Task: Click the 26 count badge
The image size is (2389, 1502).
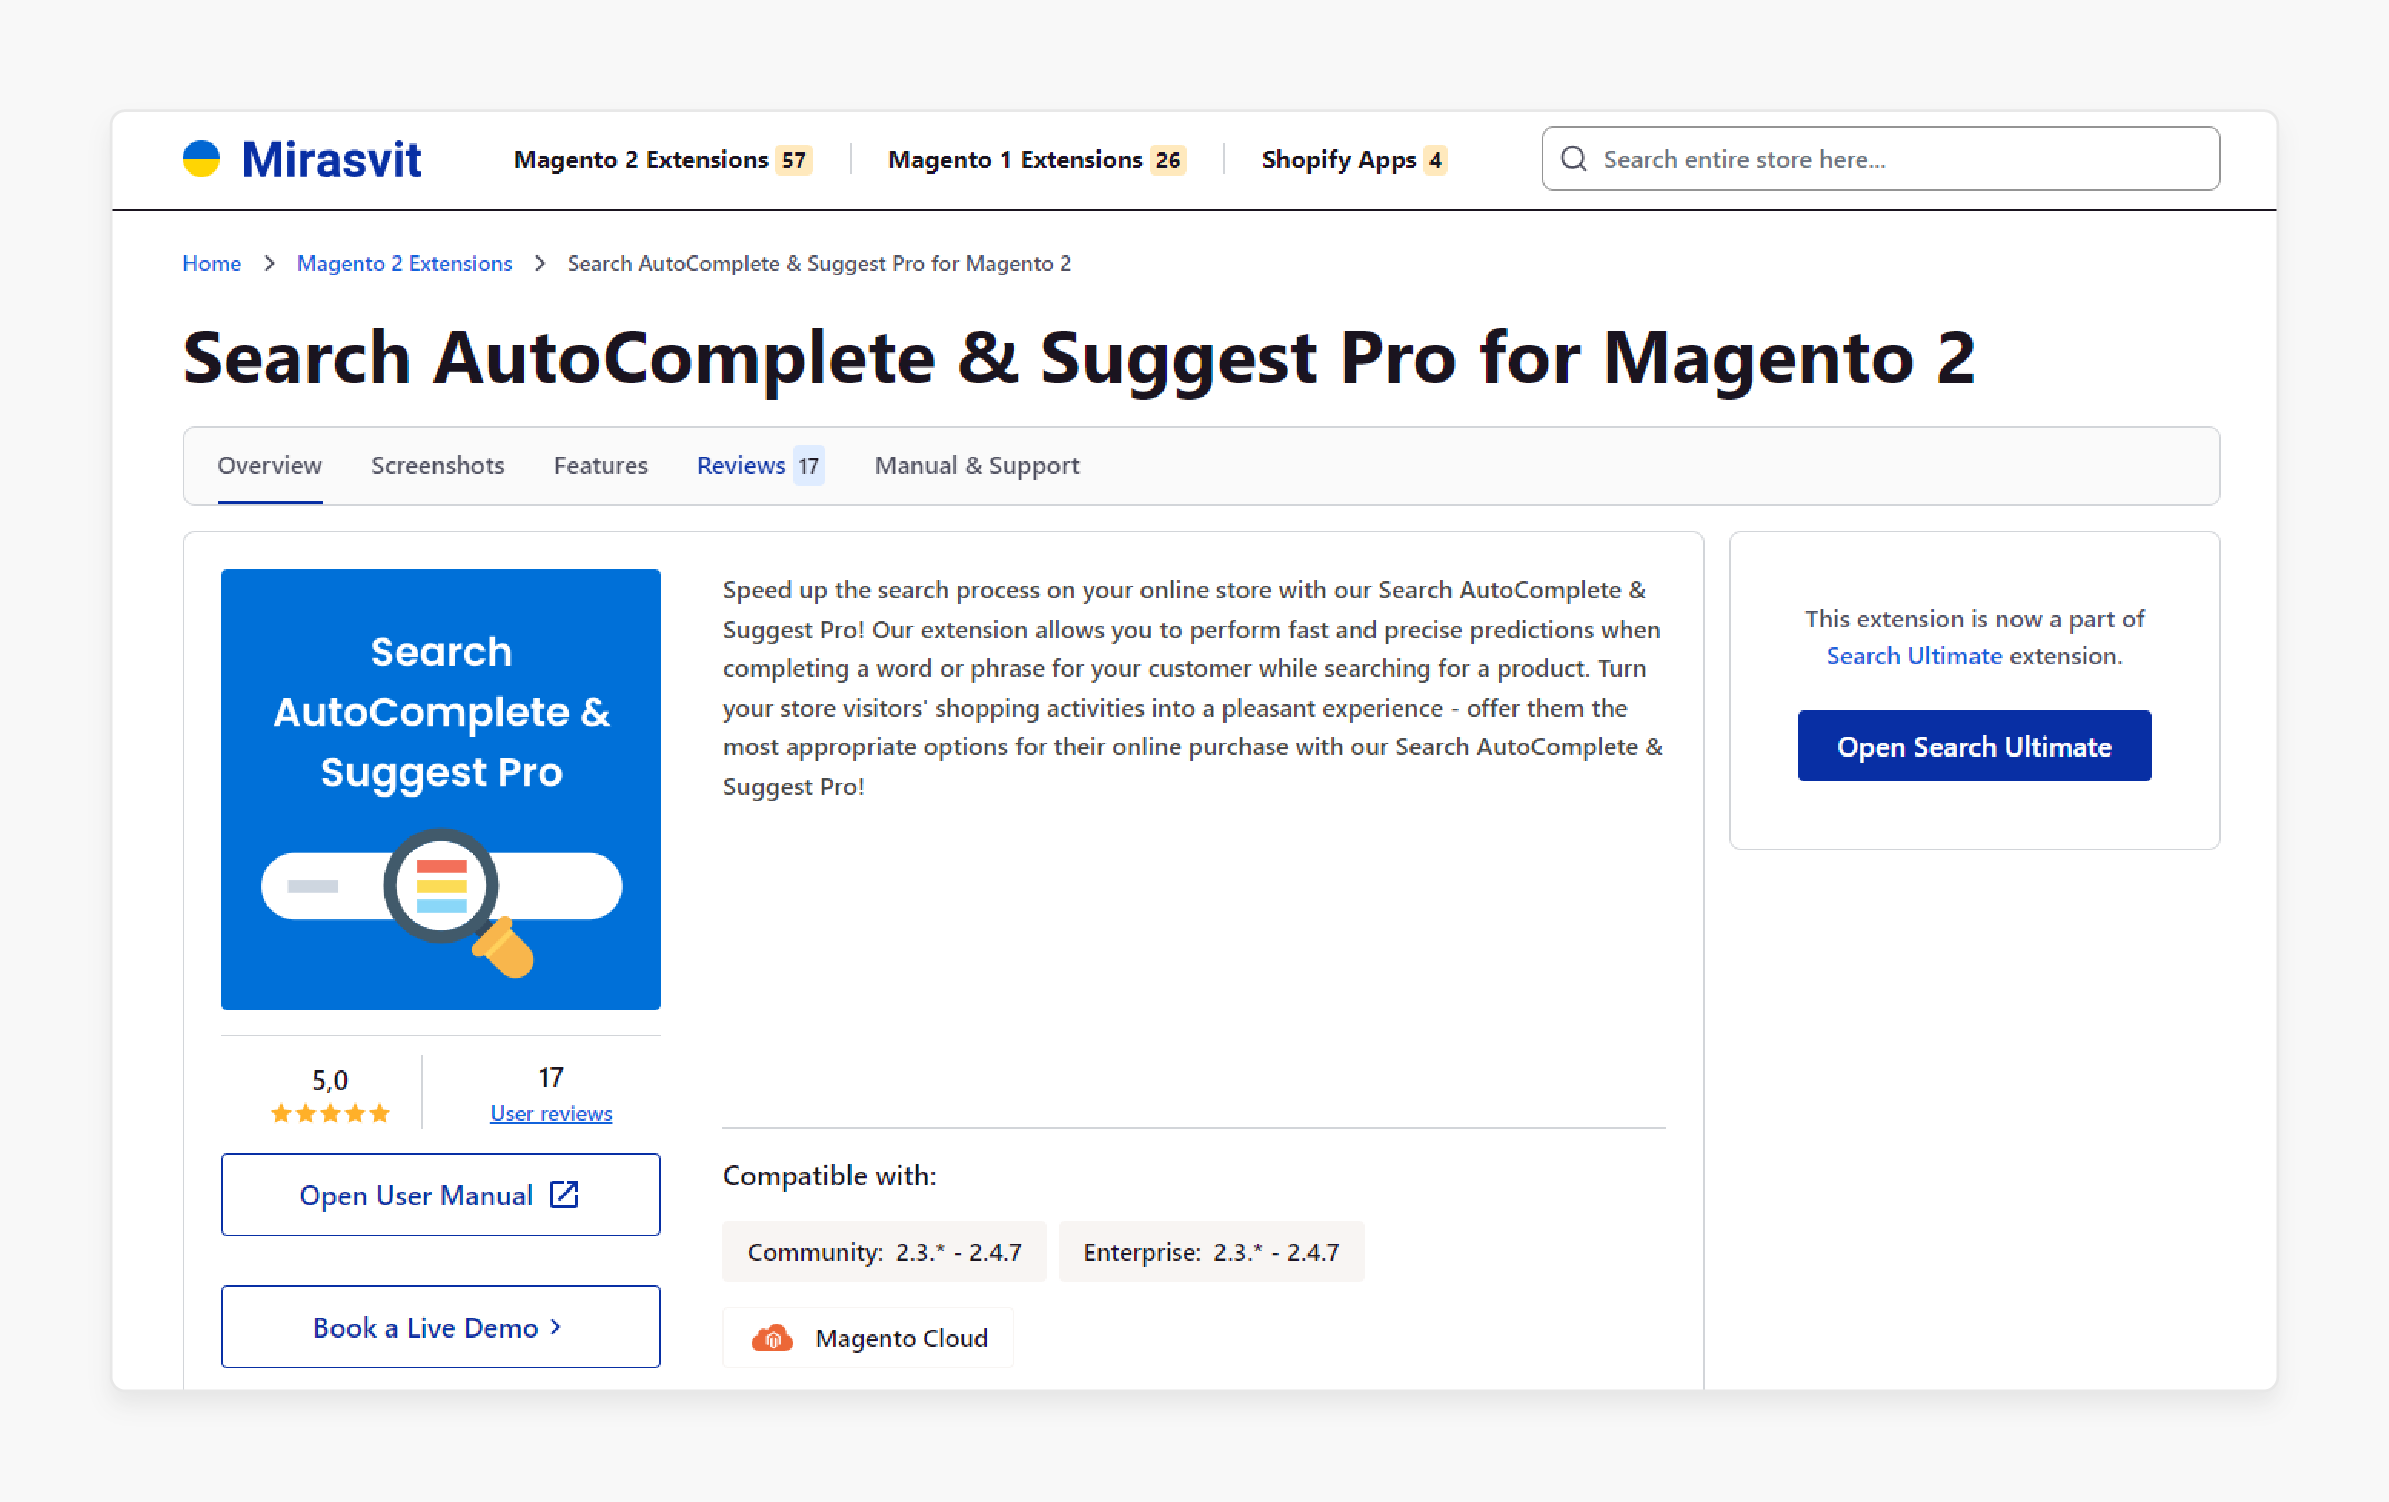Action: 1168,160
